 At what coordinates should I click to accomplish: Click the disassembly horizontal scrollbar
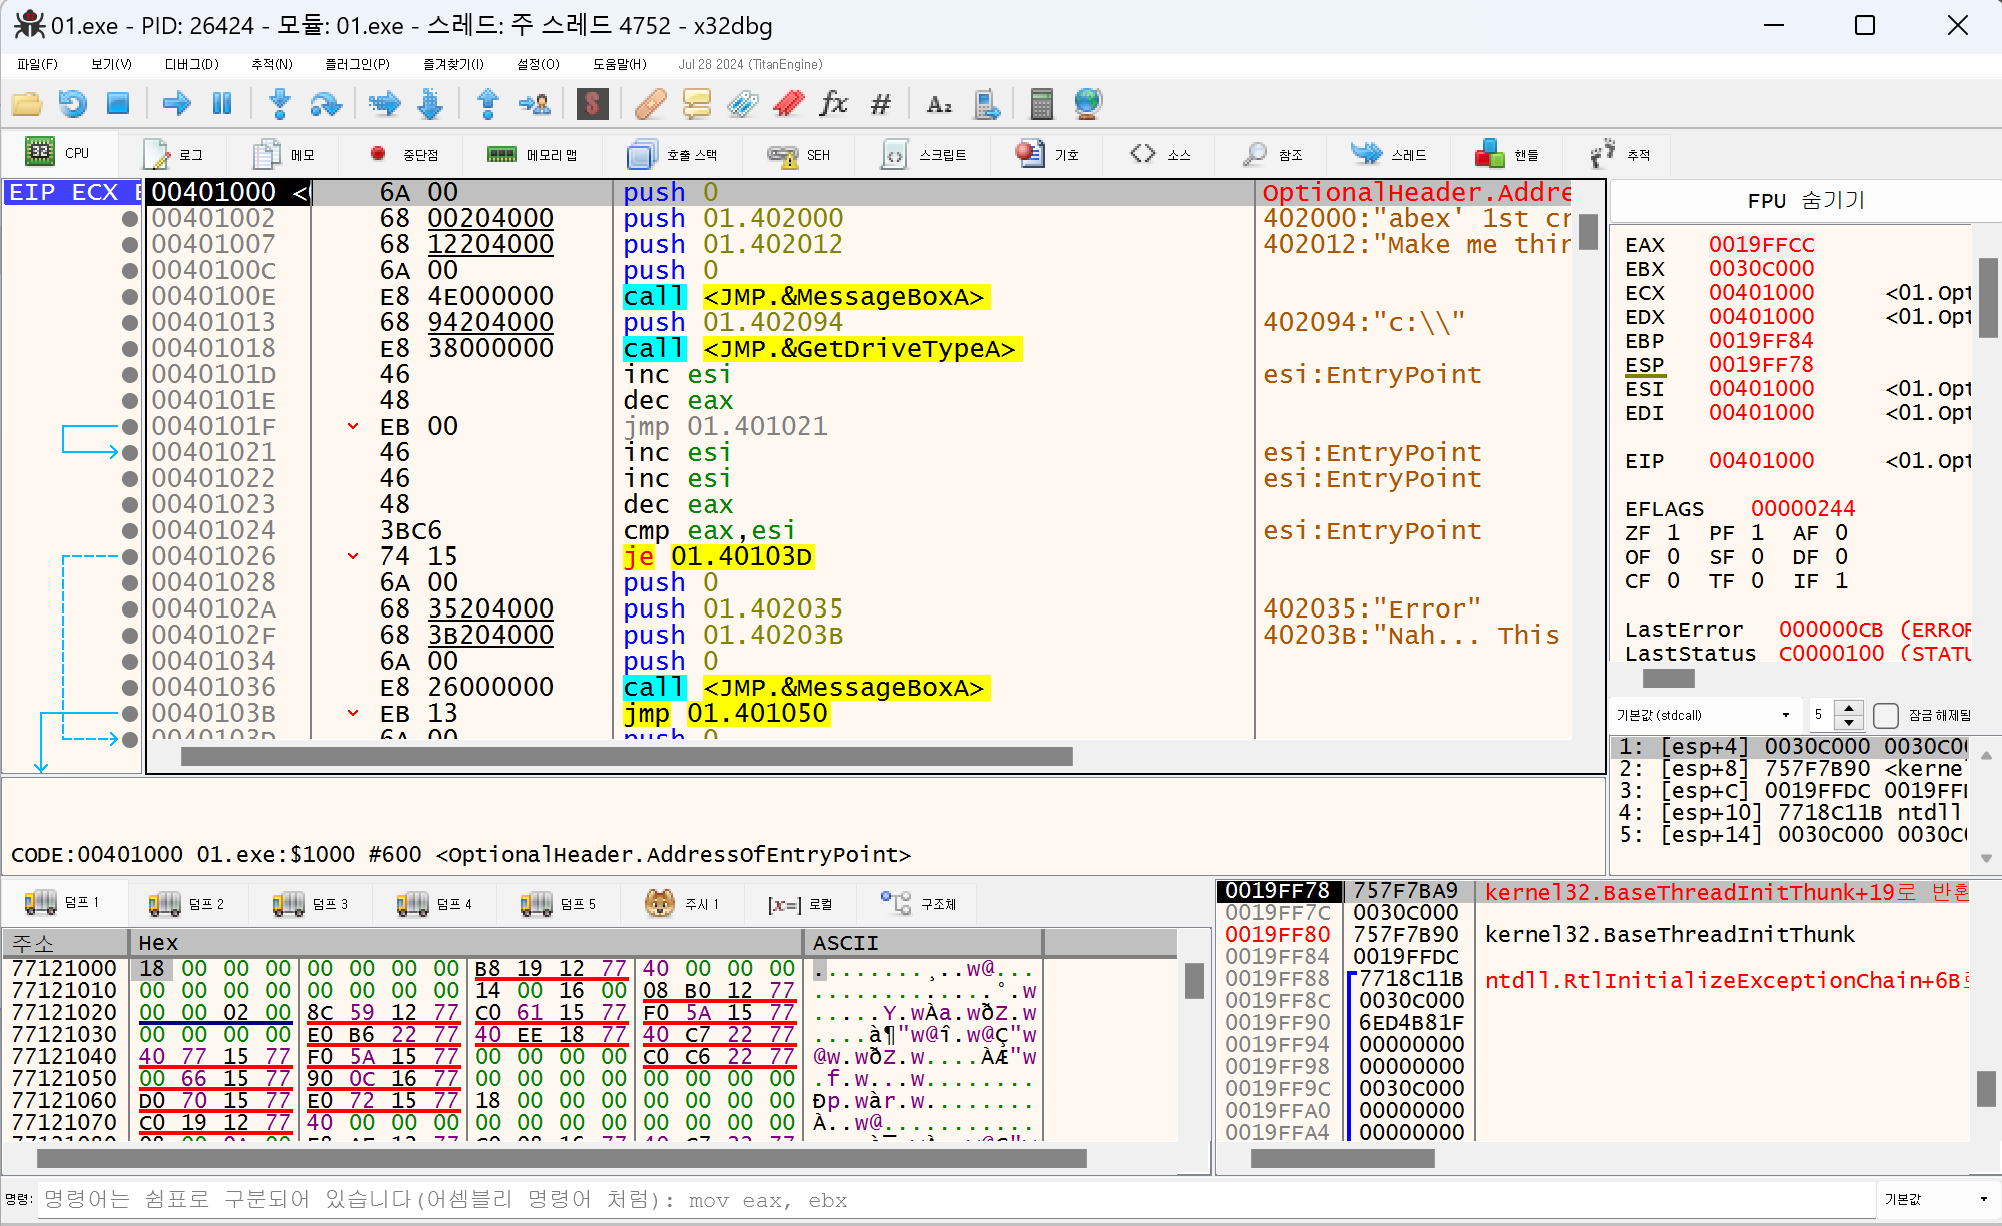point(626,757)
